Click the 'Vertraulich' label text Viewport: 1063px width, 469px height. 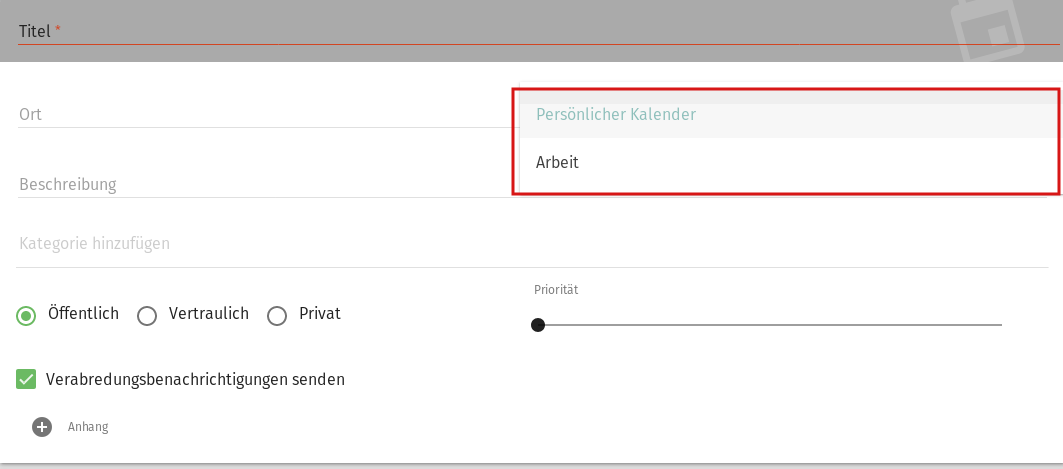[208, 314]
